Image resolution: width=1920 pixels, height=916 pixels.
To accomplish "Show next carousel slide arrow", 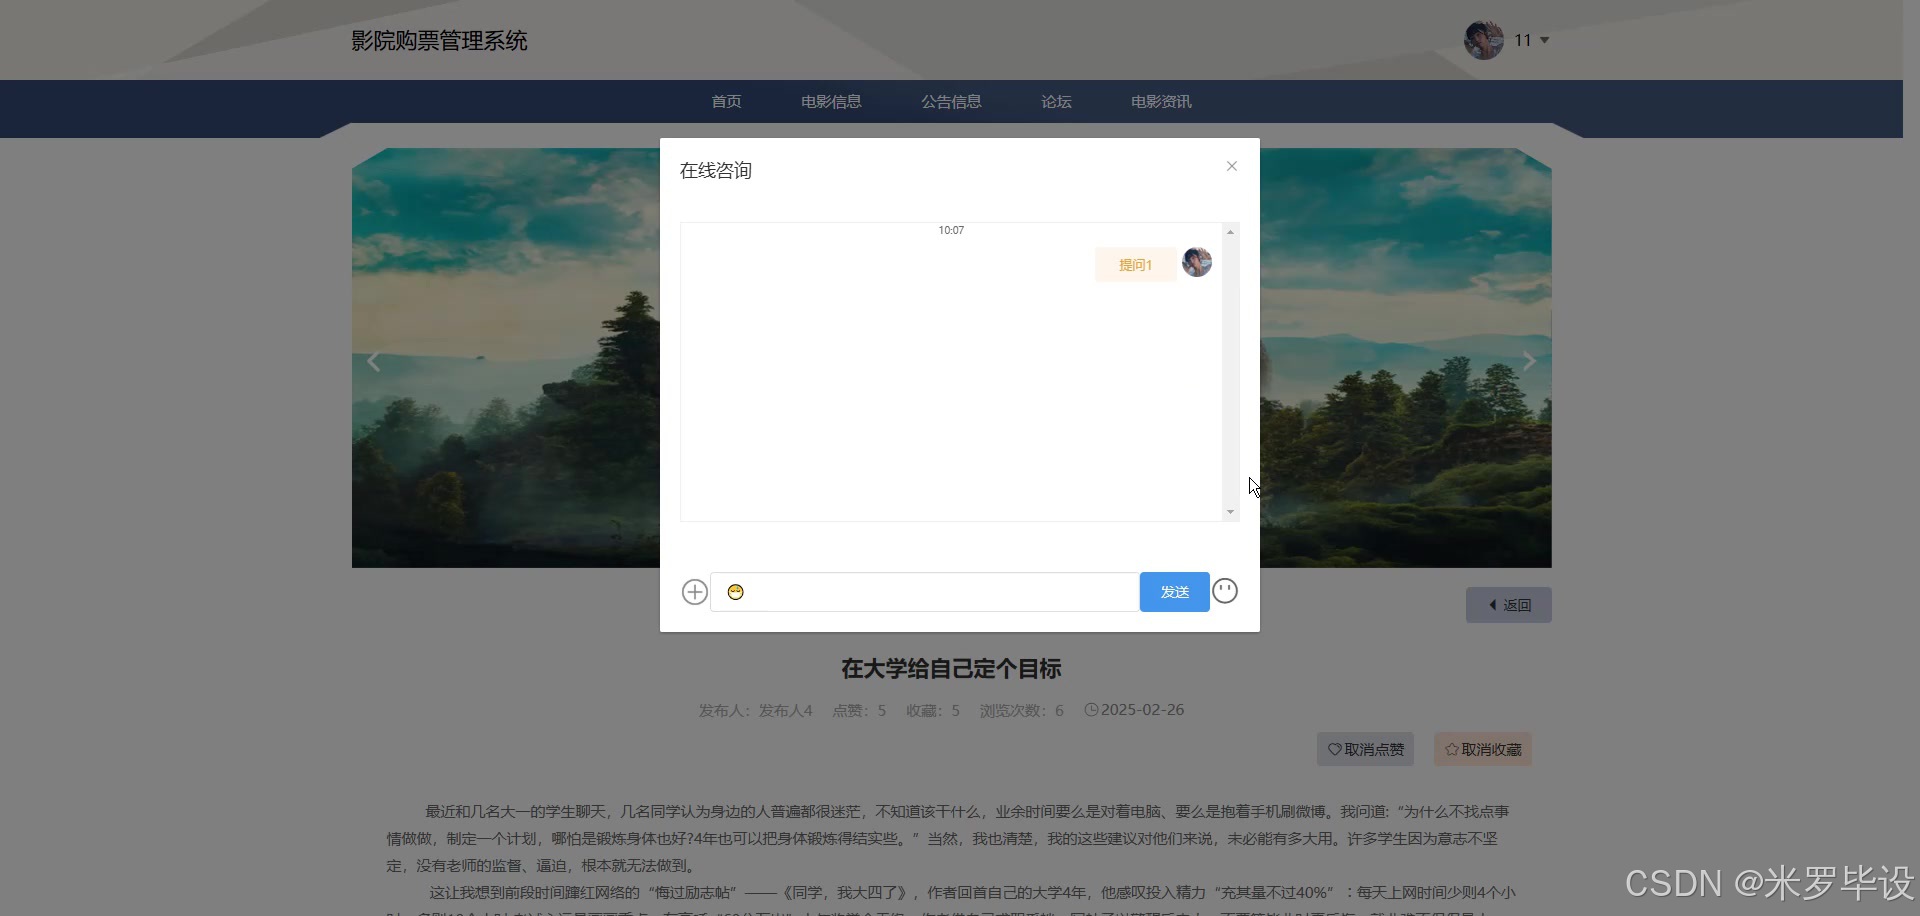I will click(1529, 361).
